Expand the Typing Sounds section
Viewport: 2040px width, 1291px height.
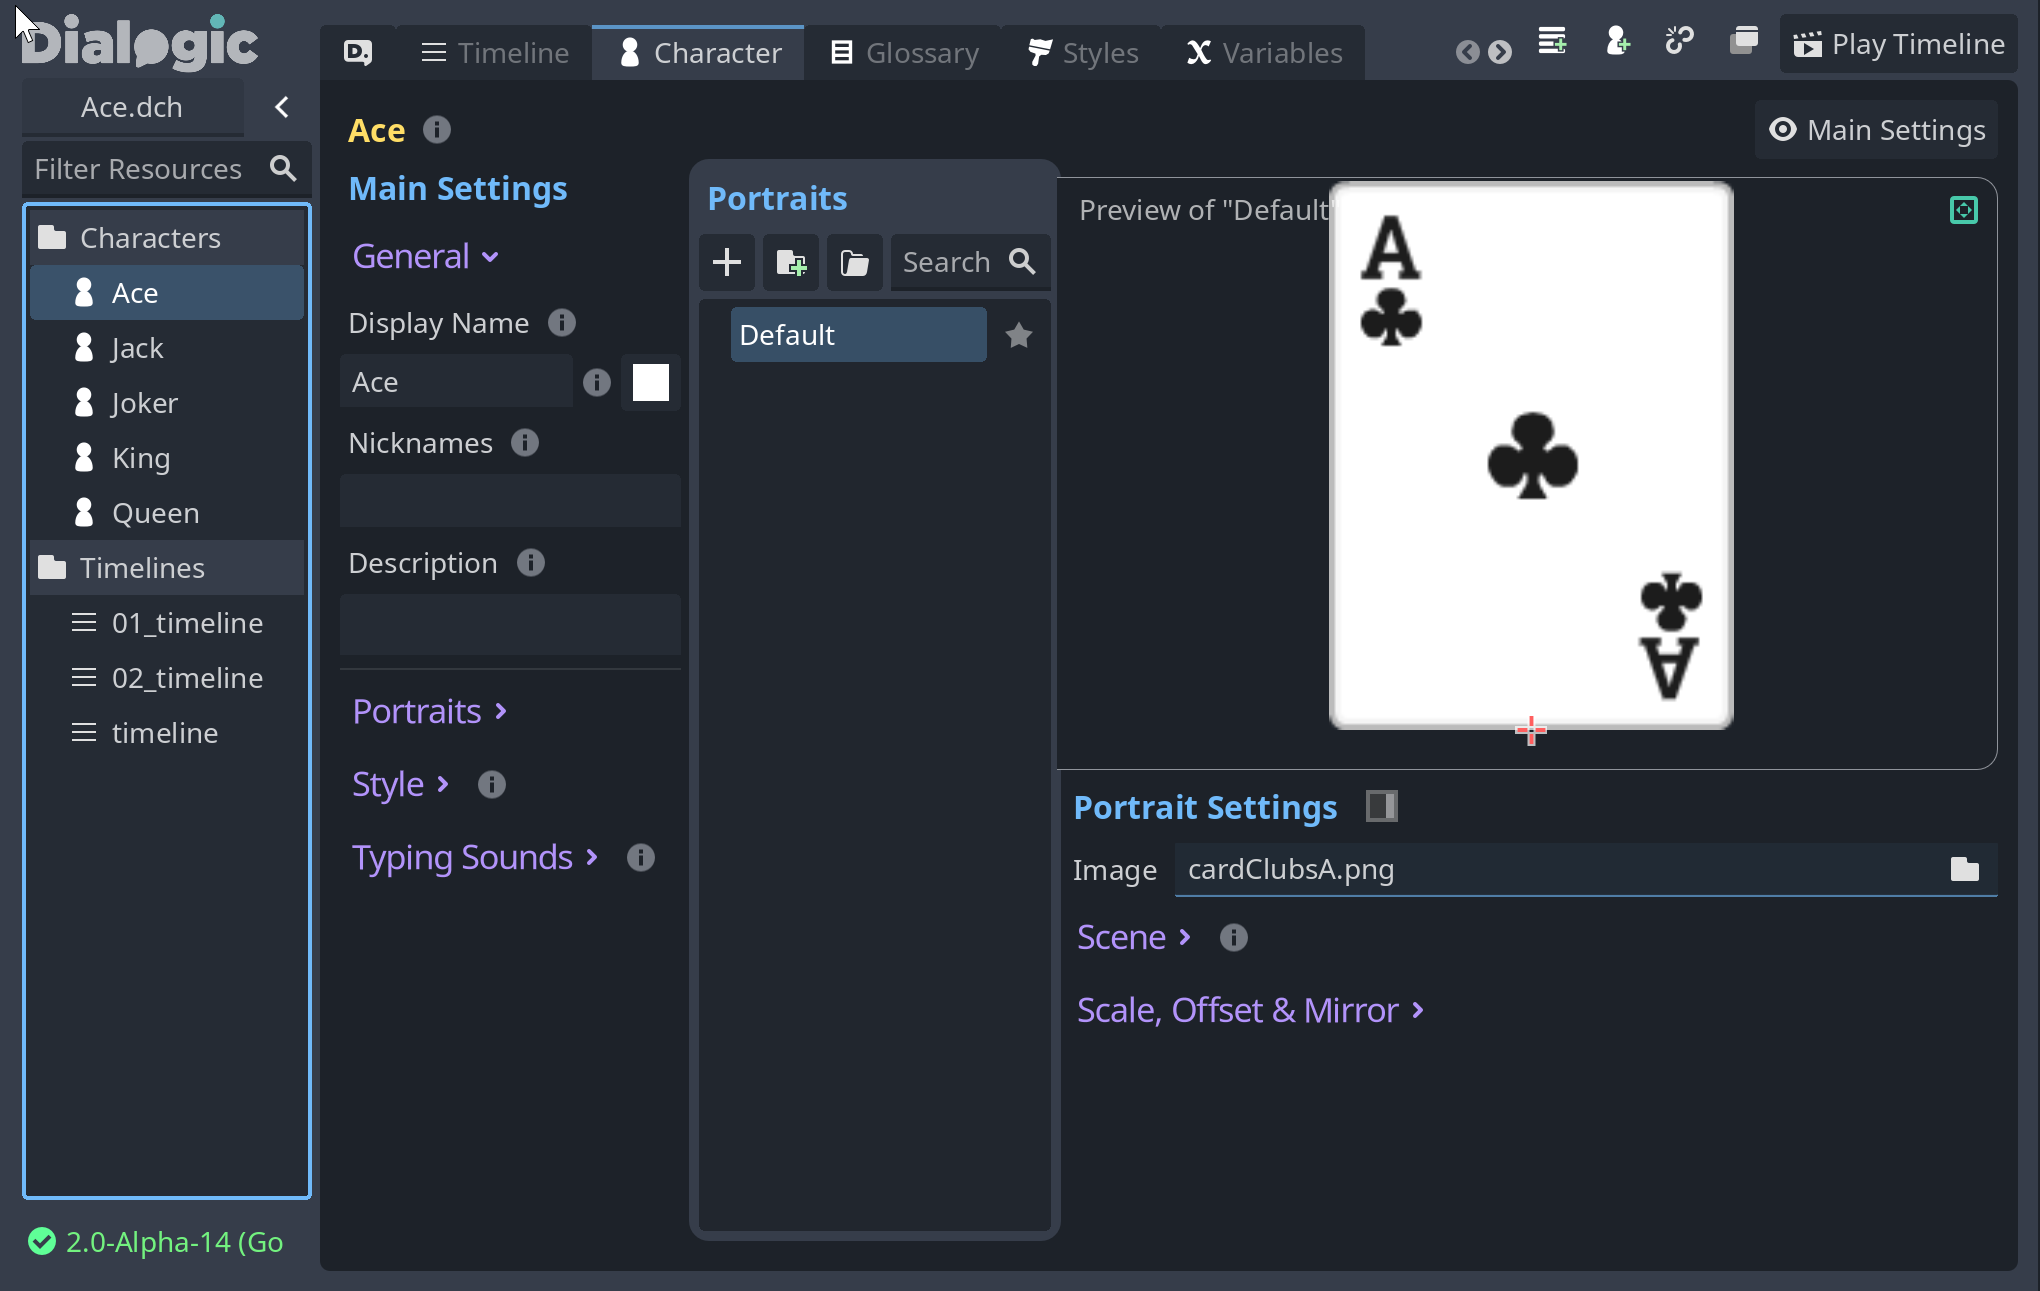pyautogui.click(x=475, y=858)
